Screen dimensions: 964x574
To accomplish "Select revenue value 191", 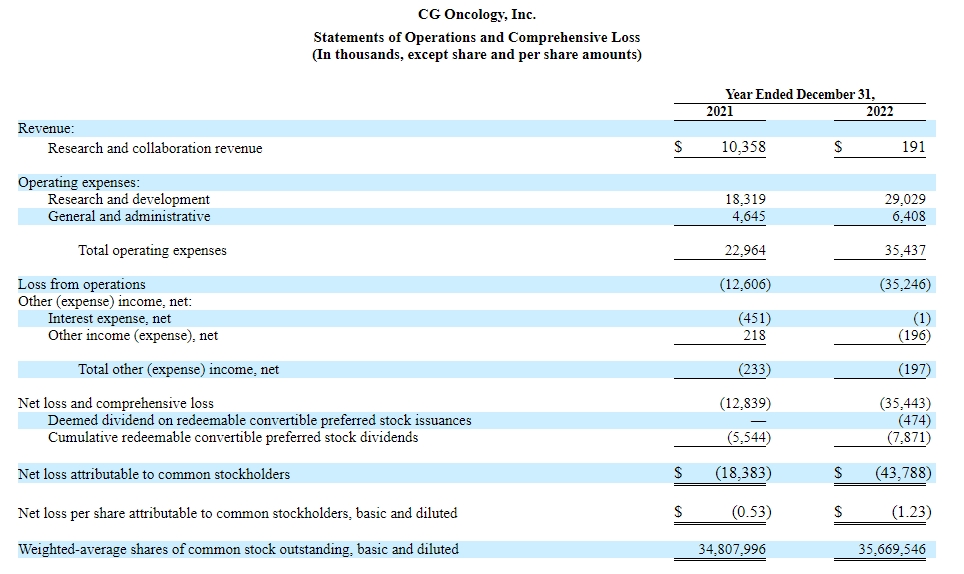I will 914,147.
